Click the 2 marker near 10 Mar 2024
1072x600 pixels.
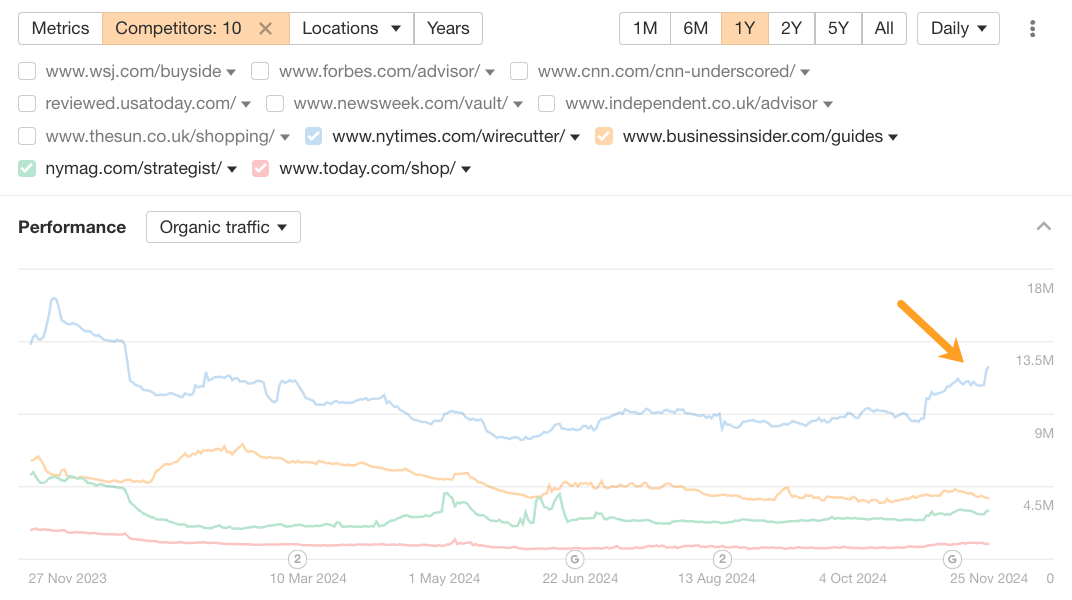(x=295, y=559)
